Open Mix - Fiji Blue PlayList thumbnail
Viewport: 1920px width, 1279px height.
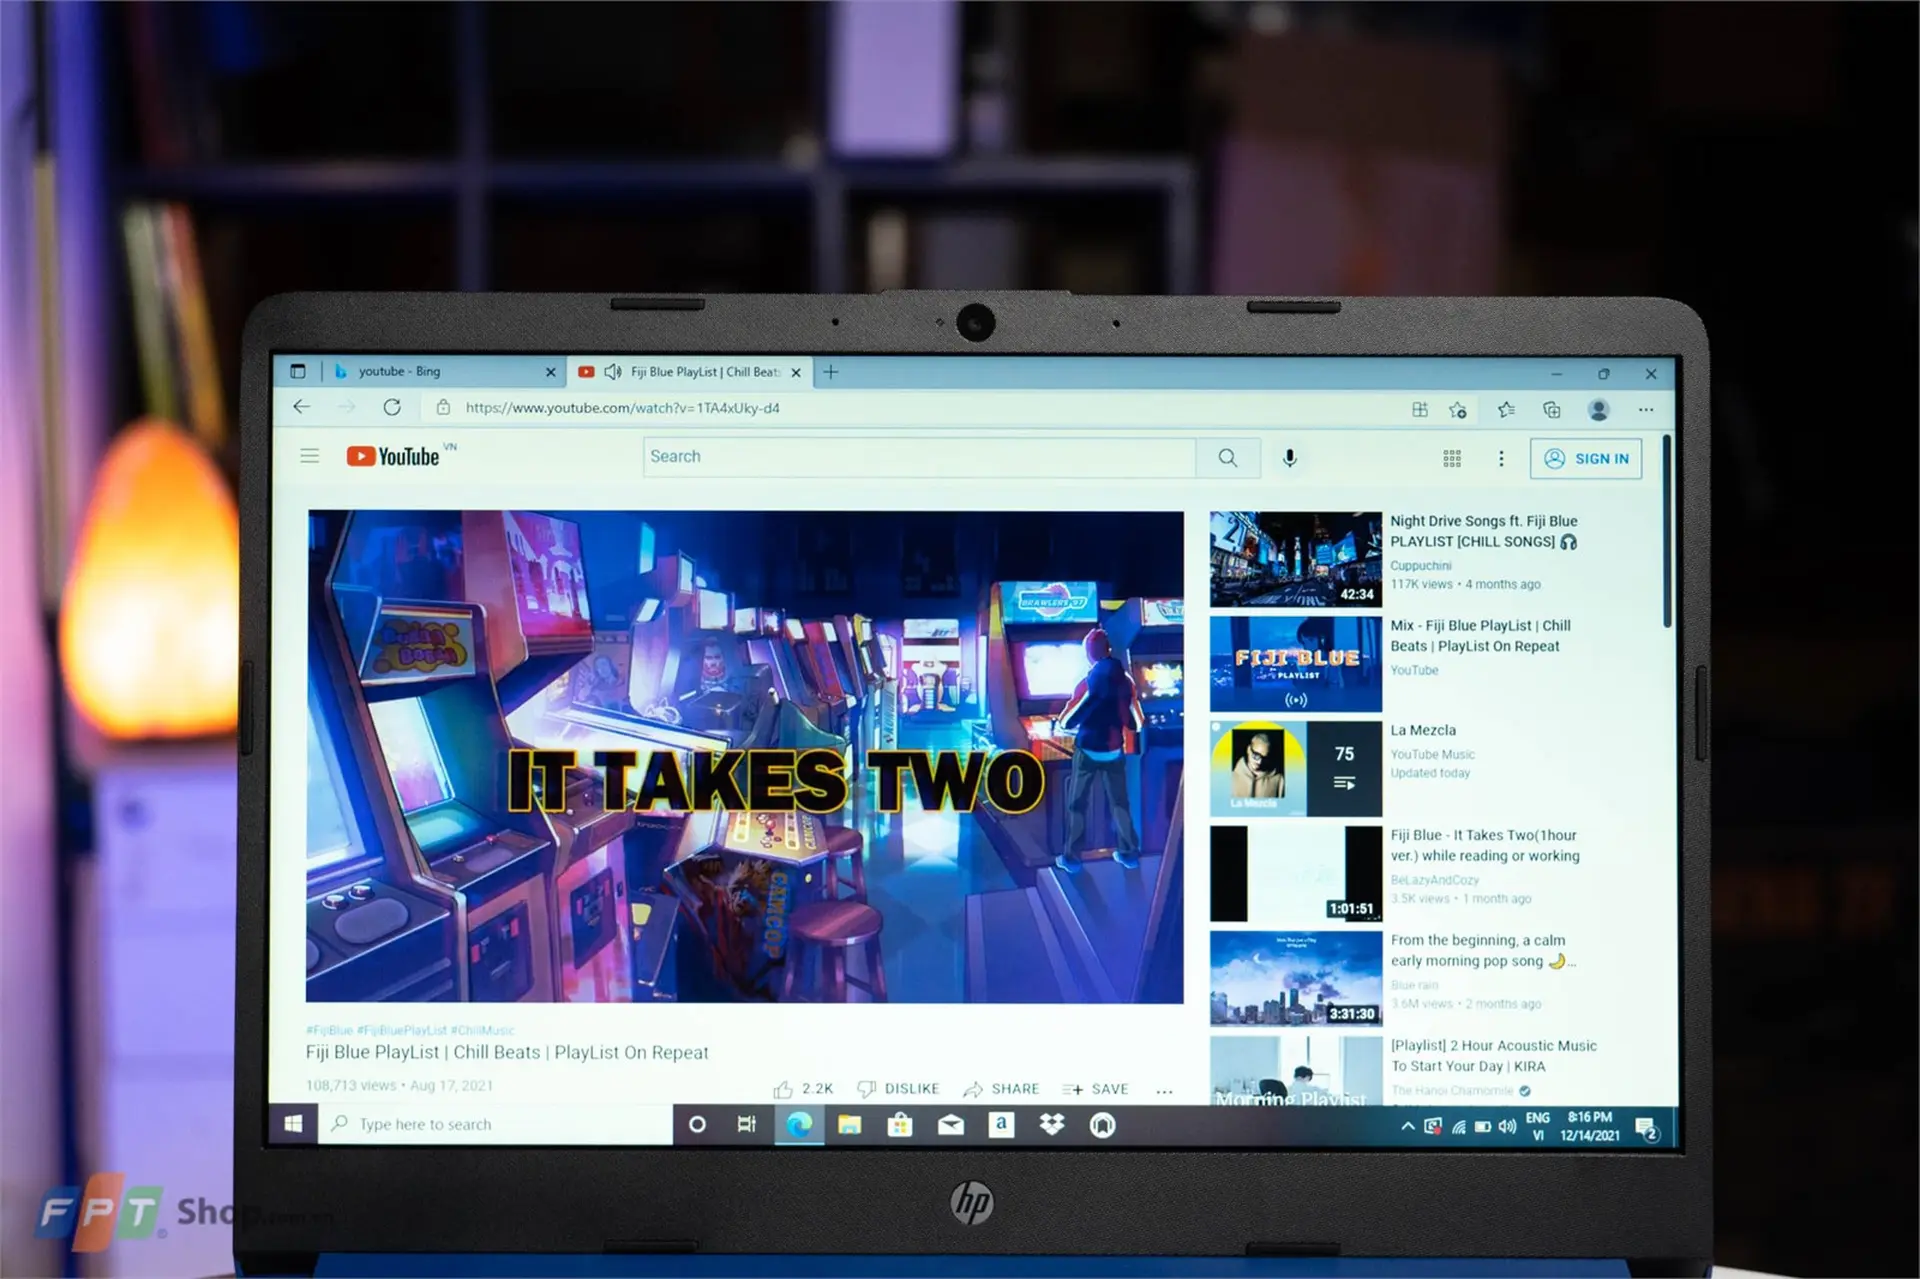pos(1296,664)
